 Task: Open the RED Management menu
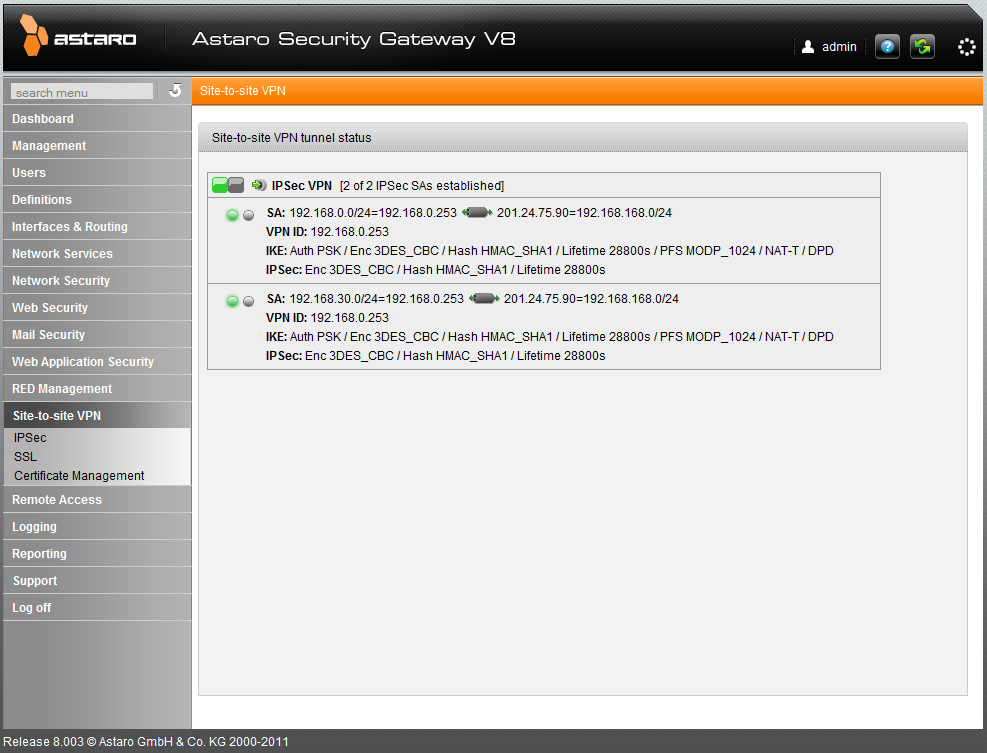pos(98,389)
